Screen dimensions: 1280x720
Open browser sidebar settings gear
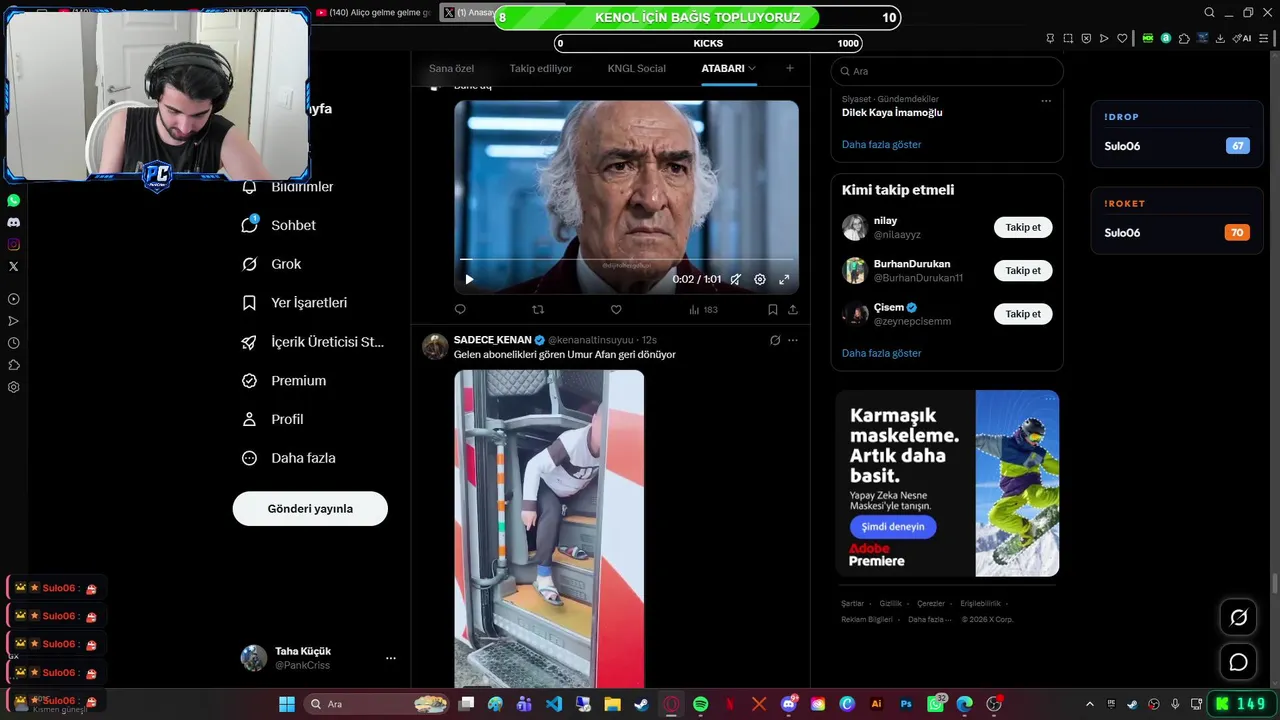tap(13, 387)
